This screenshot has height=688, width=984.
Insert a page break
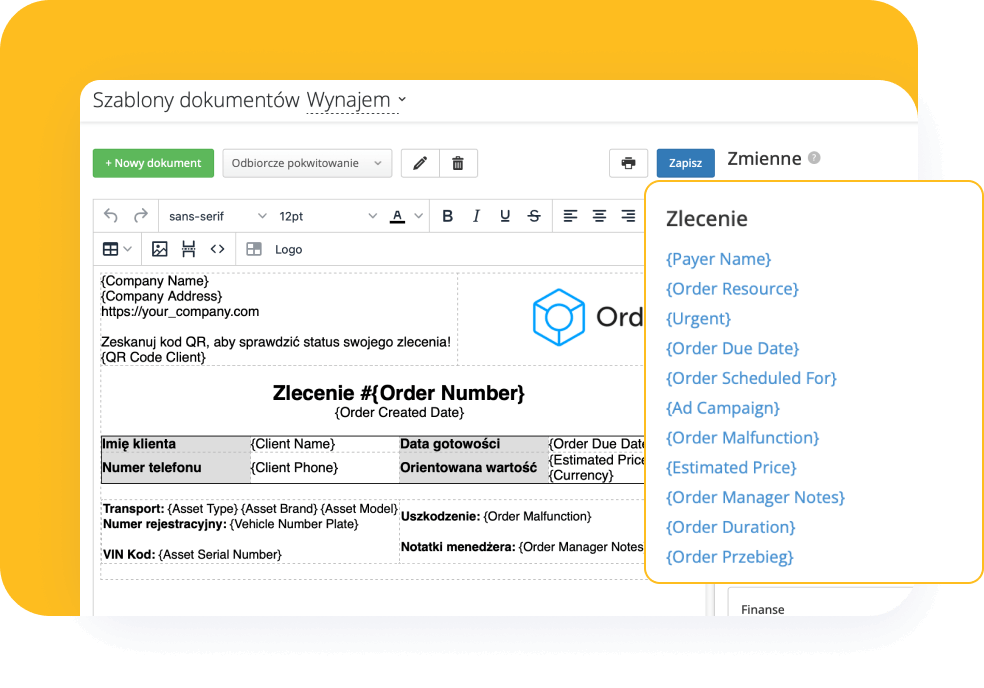pyautogui.click(x=188, y=249)
